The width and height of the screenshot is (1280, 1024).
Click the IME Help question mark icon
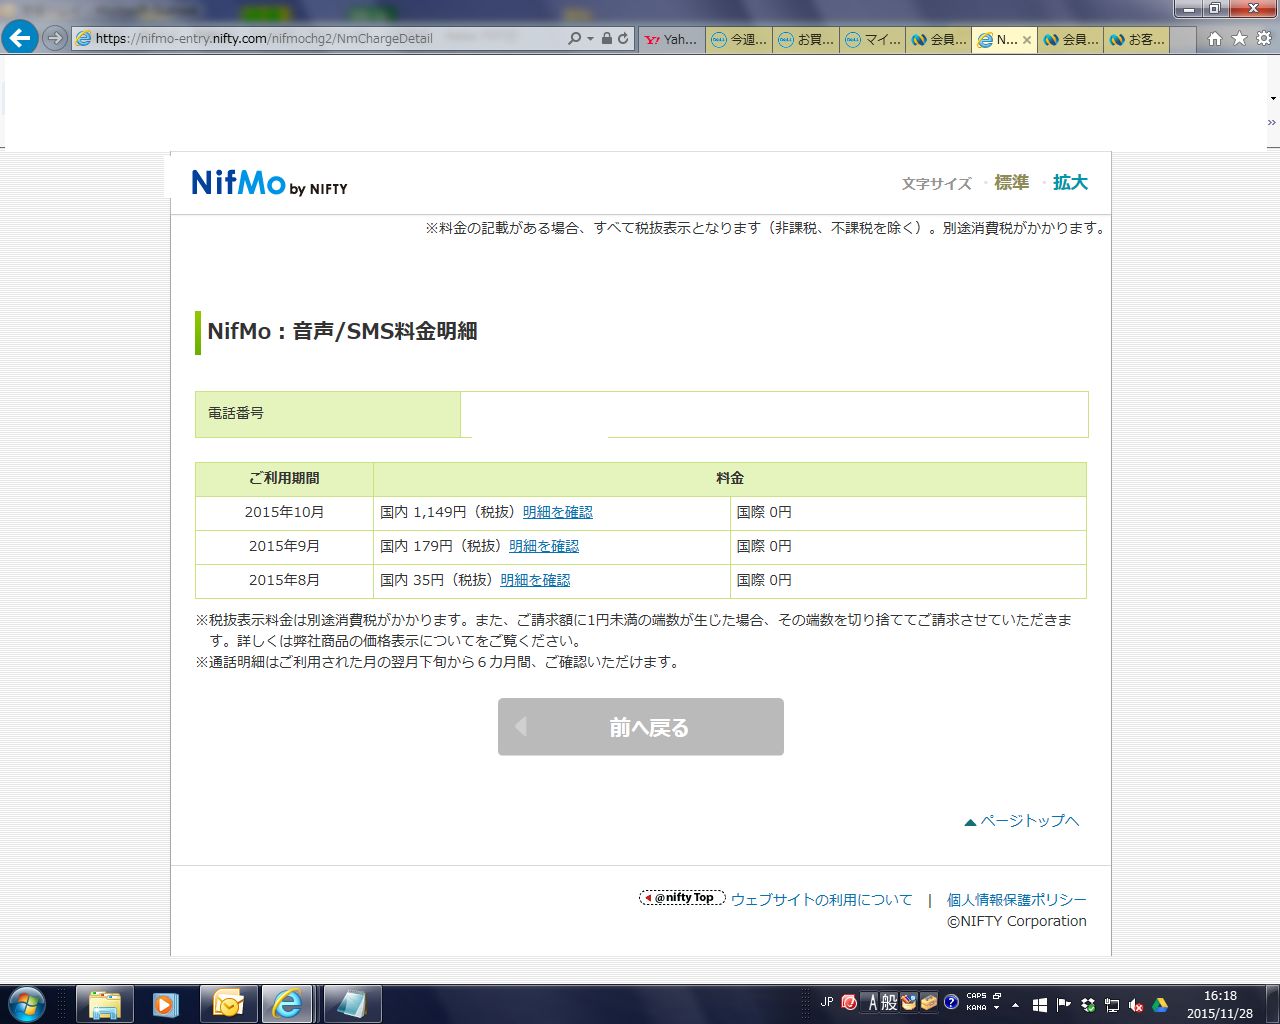point(951,1002)
